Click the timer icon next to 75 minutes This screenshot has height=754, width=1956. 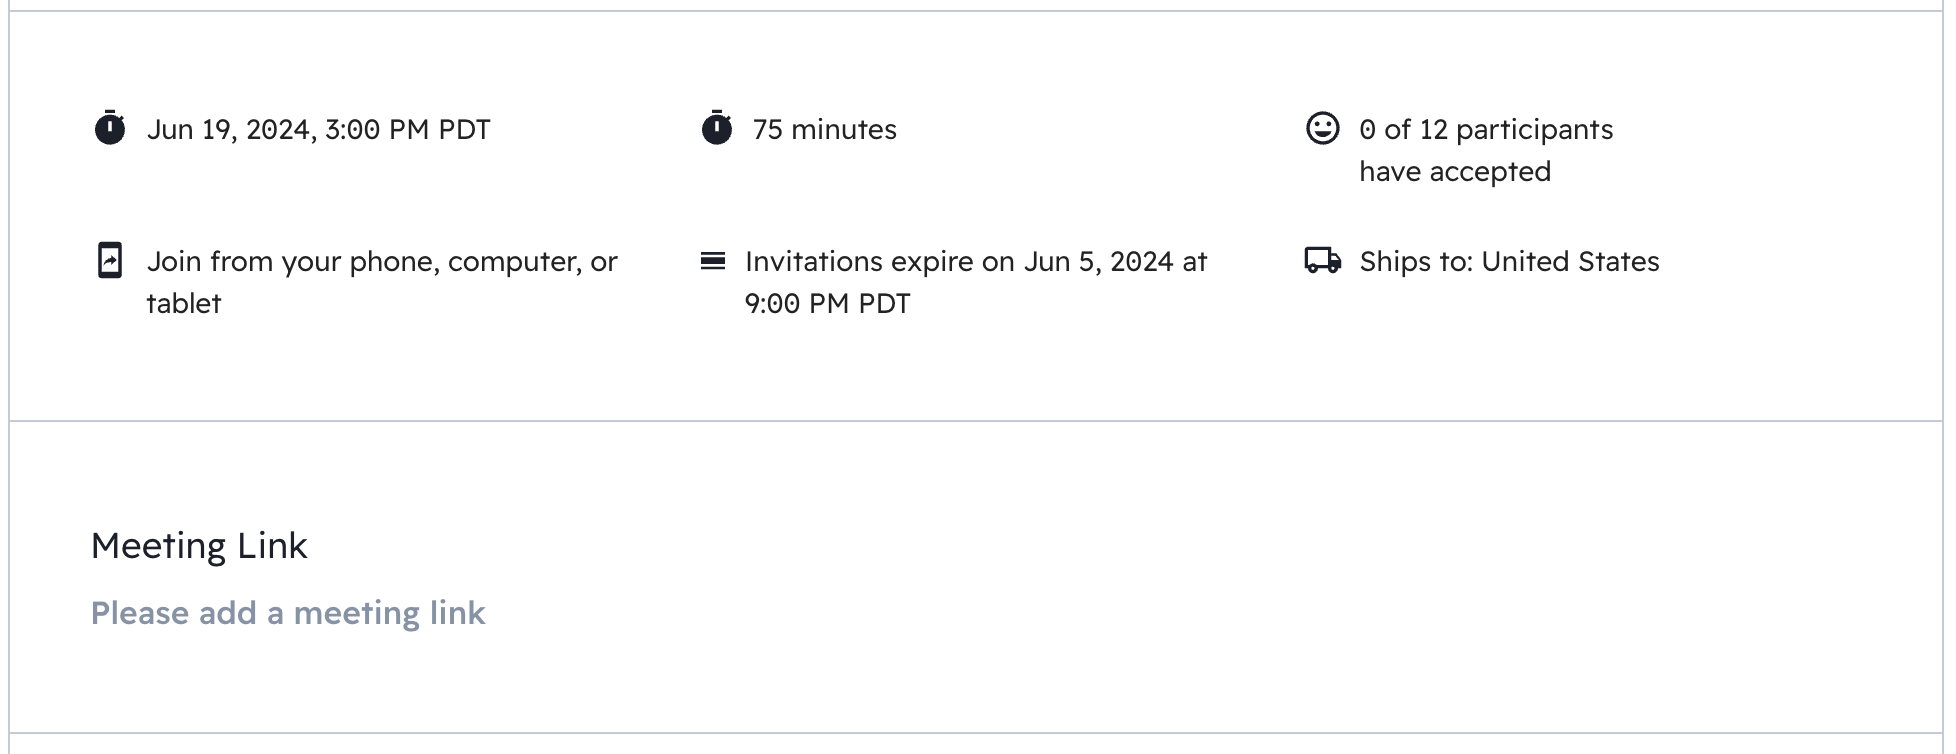(x=716, y=129)
